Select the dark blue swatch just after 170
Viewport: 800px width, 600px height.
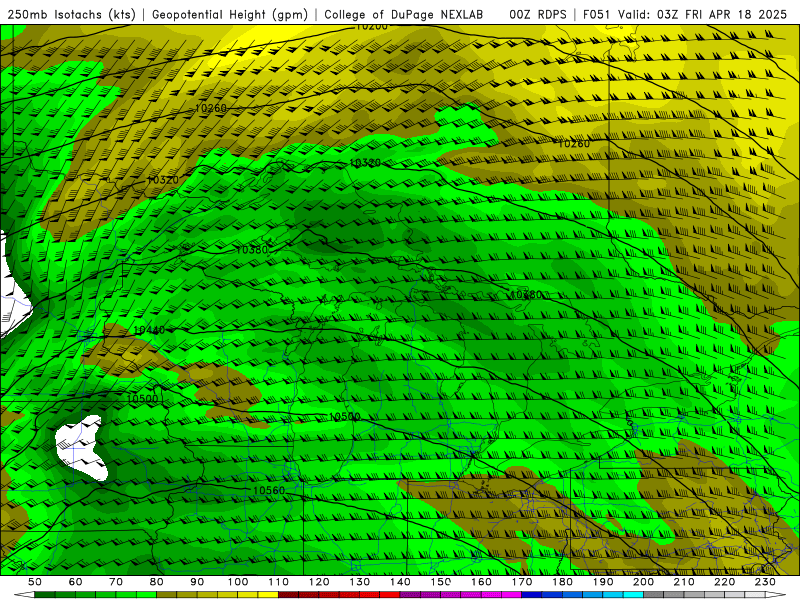point(532,595)
